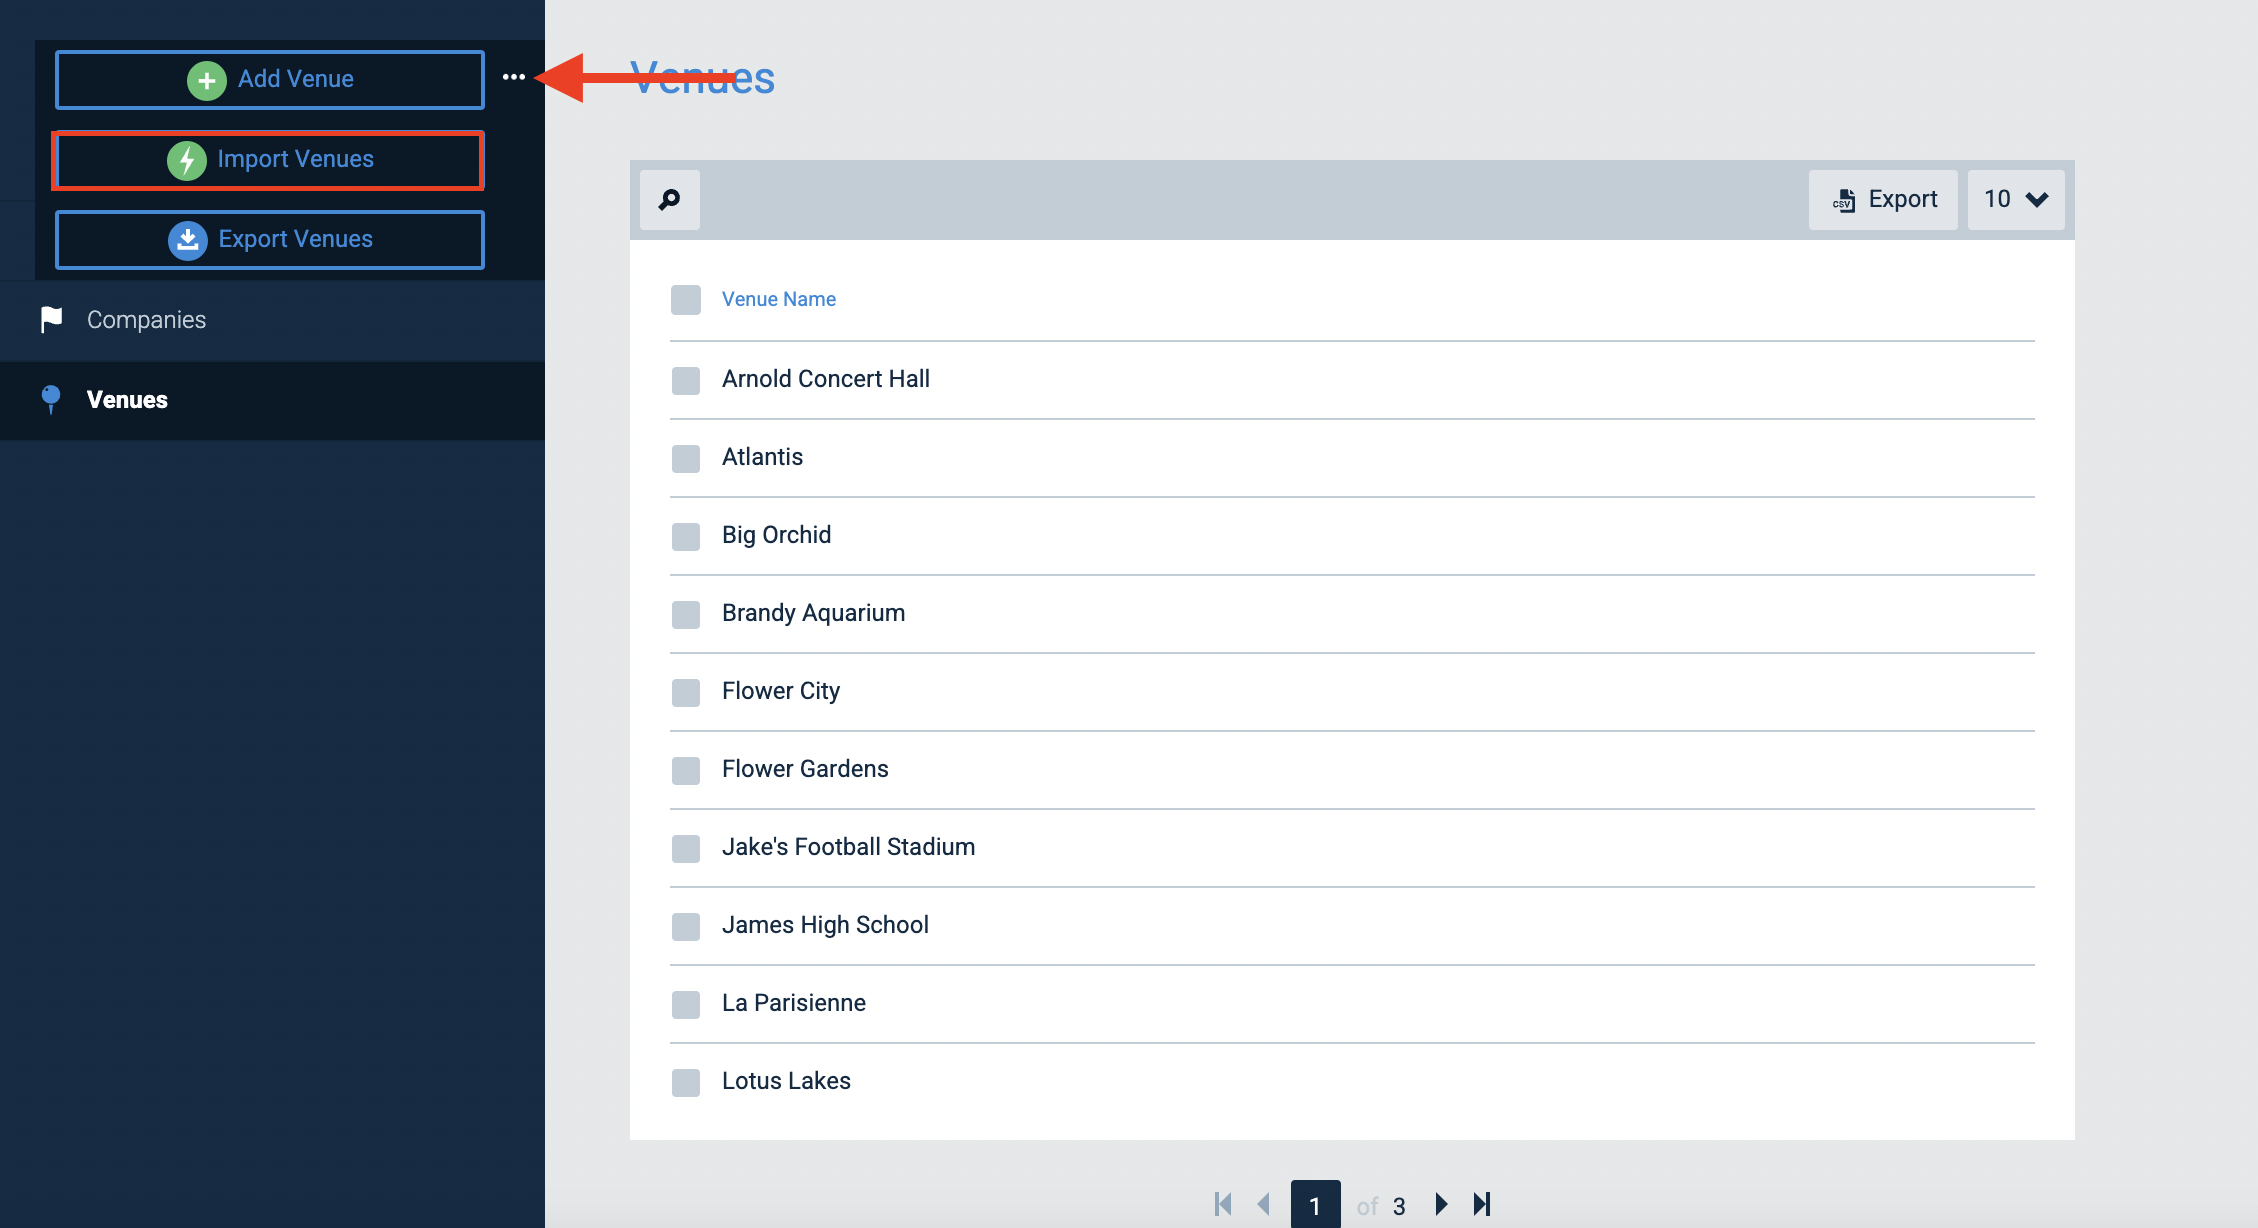Go to the next page arrow
The width and height of the screenshot is (2258, 1228).
pos(1441,1204)
